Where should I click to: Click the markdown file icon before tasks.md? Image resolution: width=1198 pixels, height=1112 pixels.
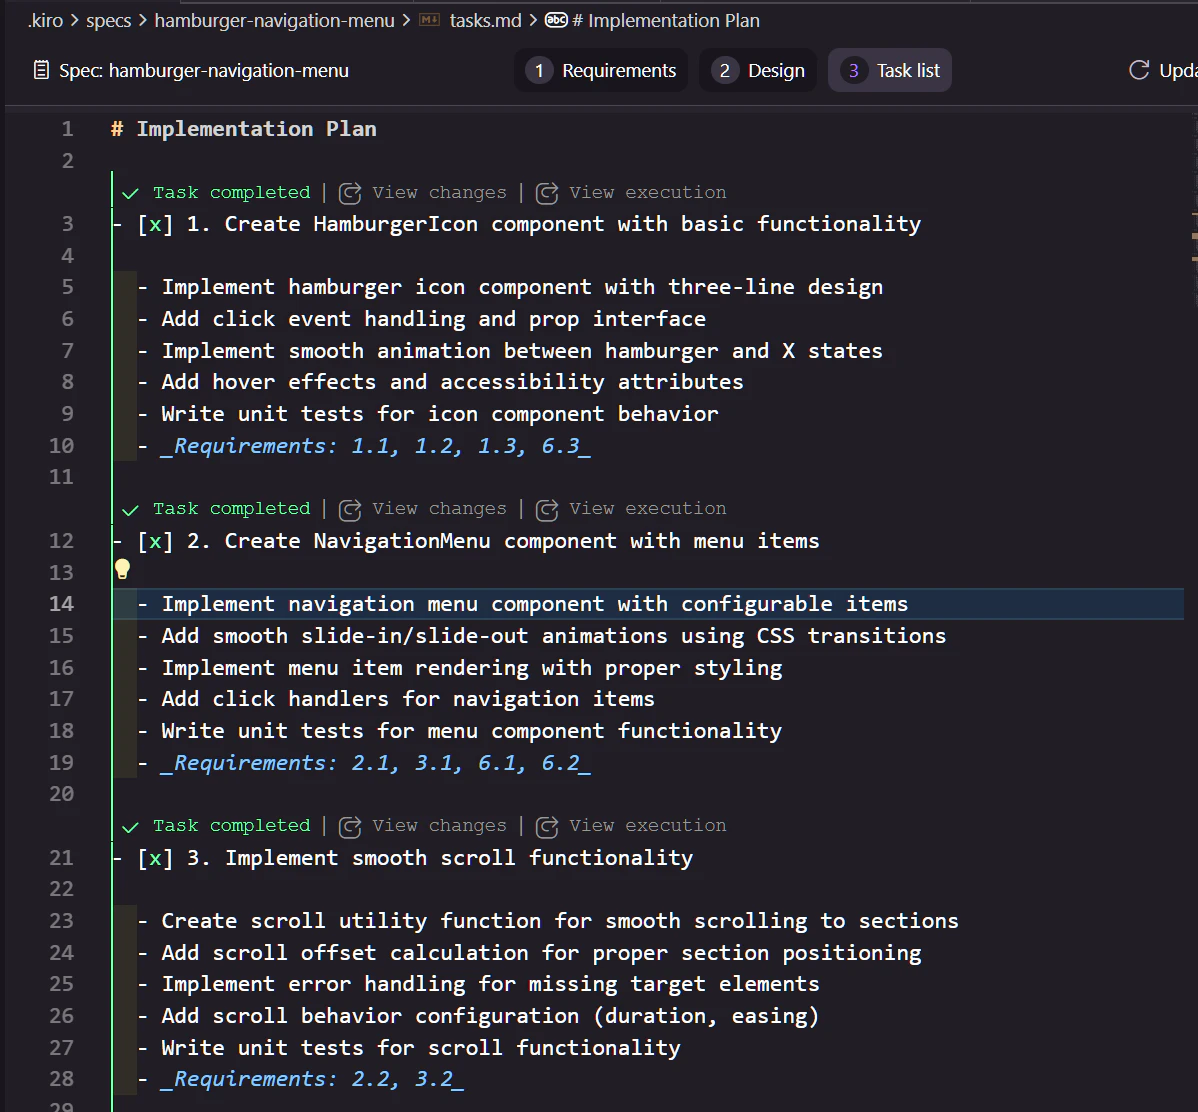point(430,21)
